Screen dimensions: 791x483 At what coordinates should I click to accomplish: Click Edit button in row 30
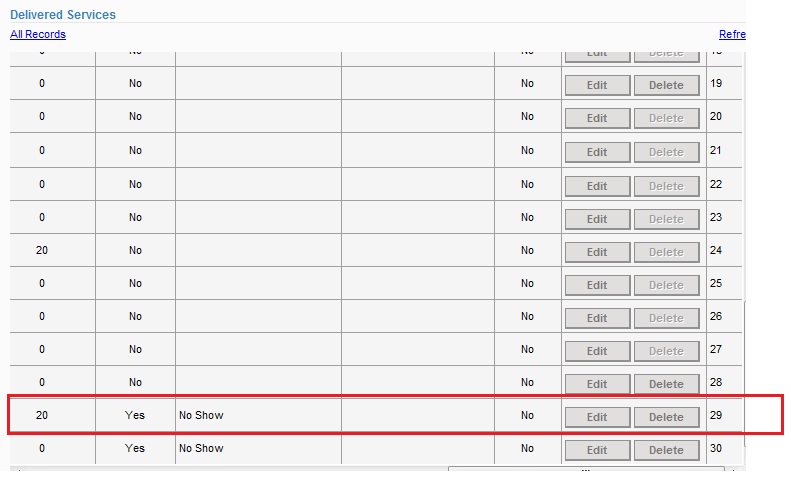coord(597,450)
